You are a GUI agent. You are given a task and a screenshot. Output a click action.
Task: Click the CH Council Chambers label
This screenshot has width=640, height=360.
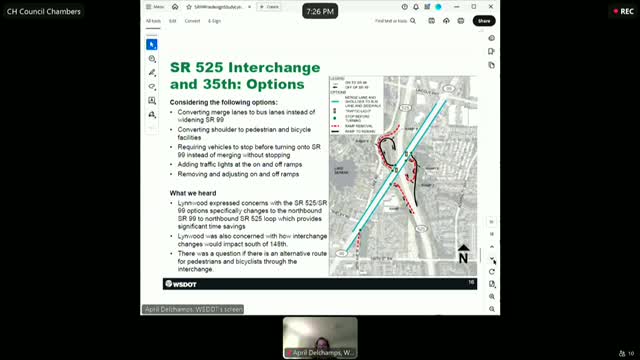44,11
